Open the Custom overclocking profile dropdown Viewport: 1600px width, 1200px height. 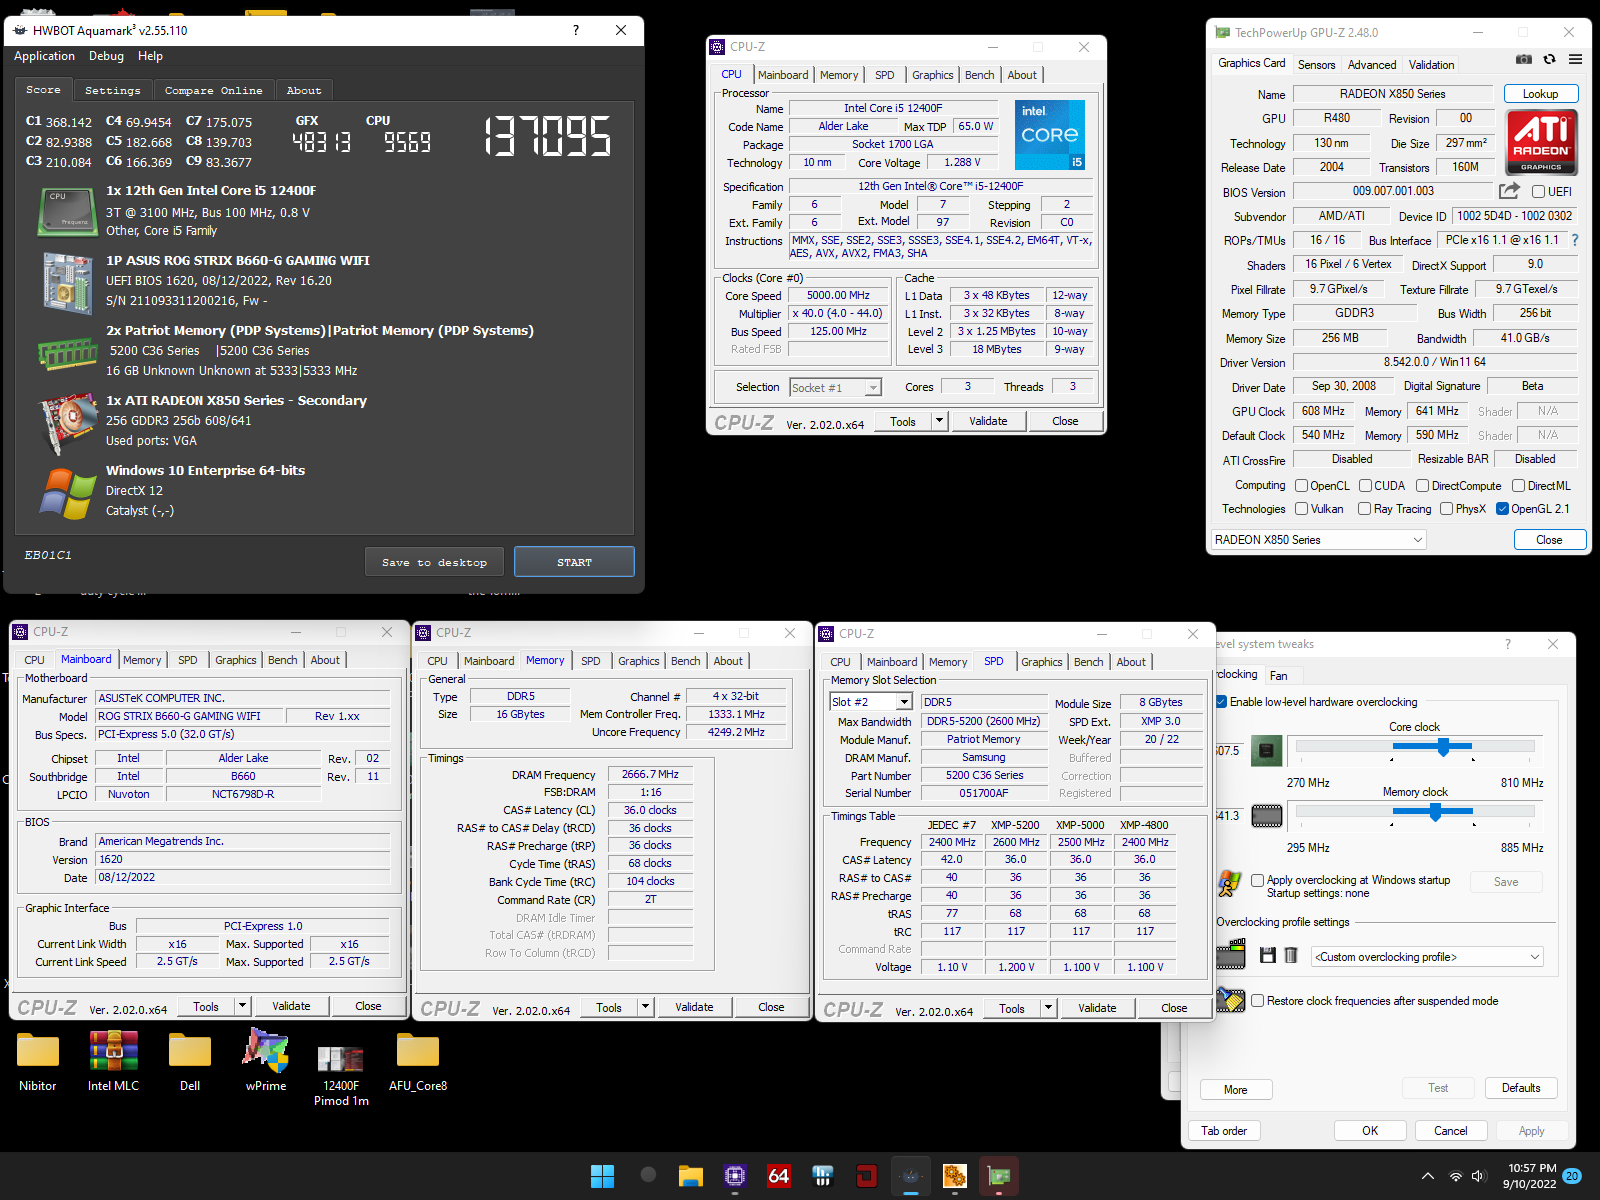(x=1427, y=957)
